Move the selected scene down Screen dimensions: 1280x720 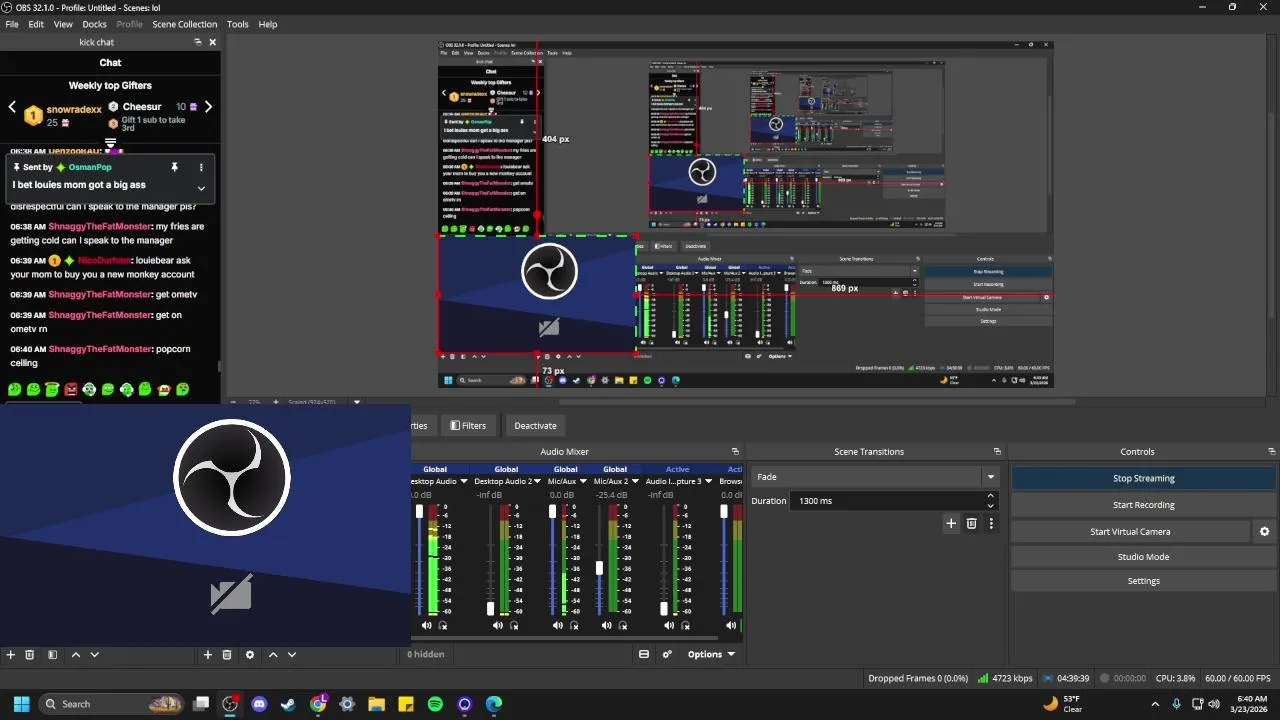click(95, 655)
